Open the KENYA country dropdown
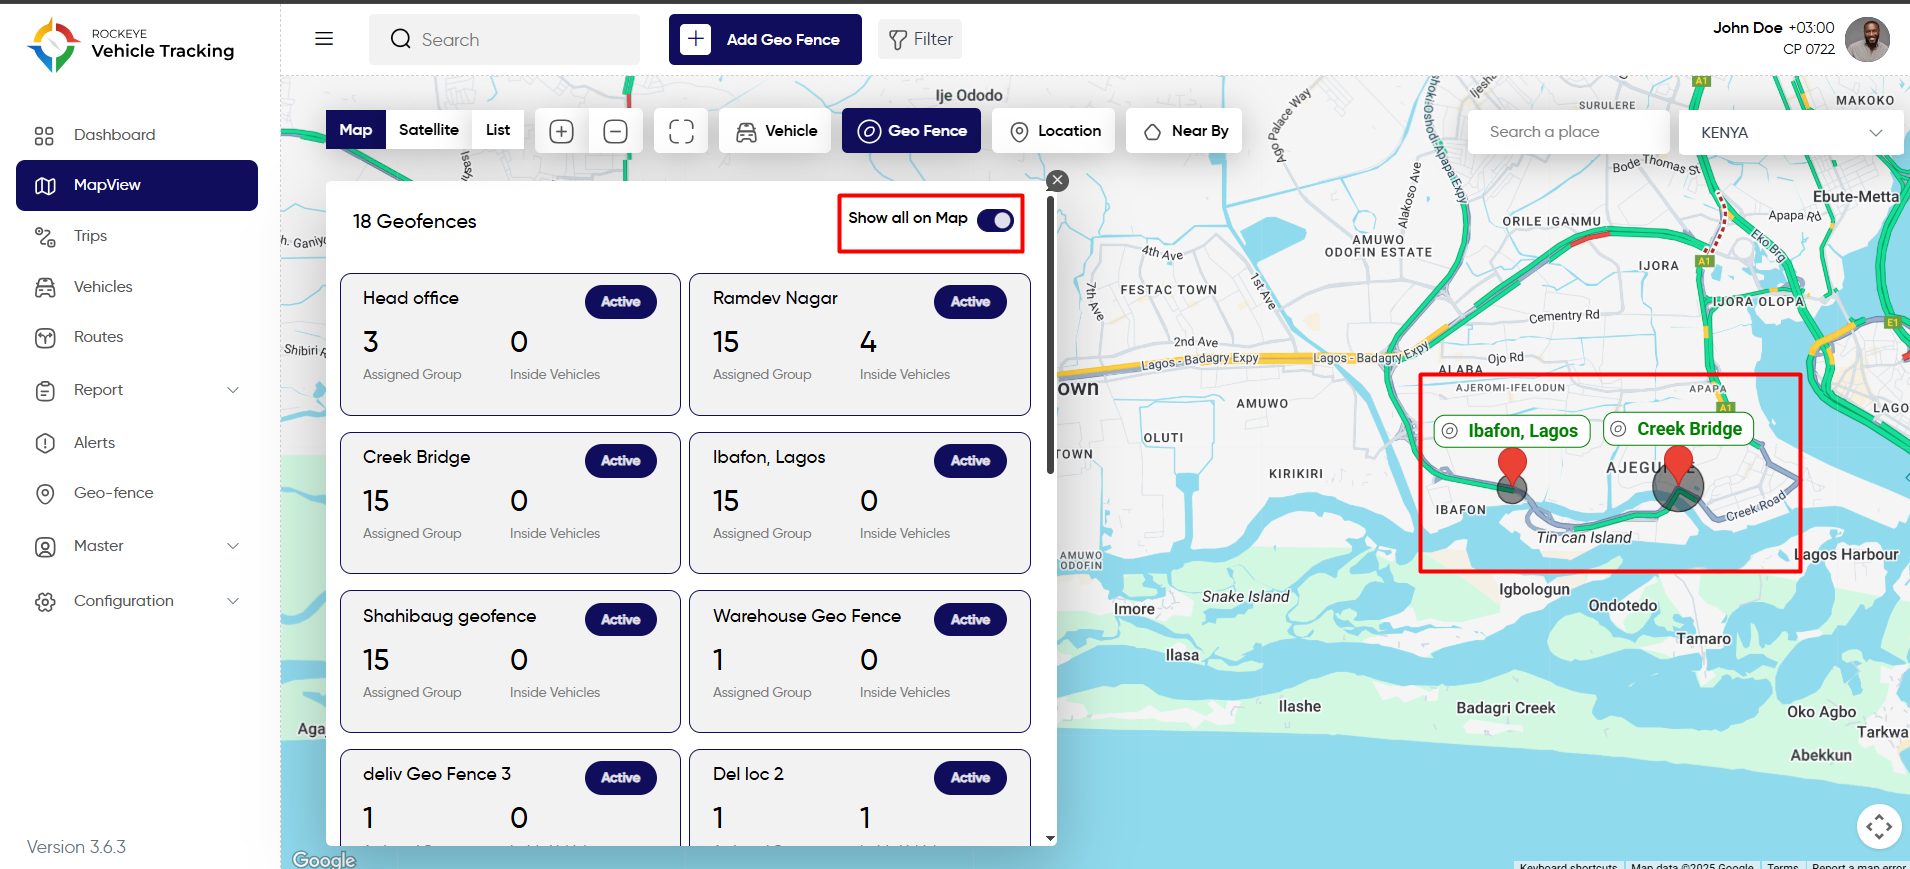1910x869 pixels. pyautogui.click(x=1791, y=132)
